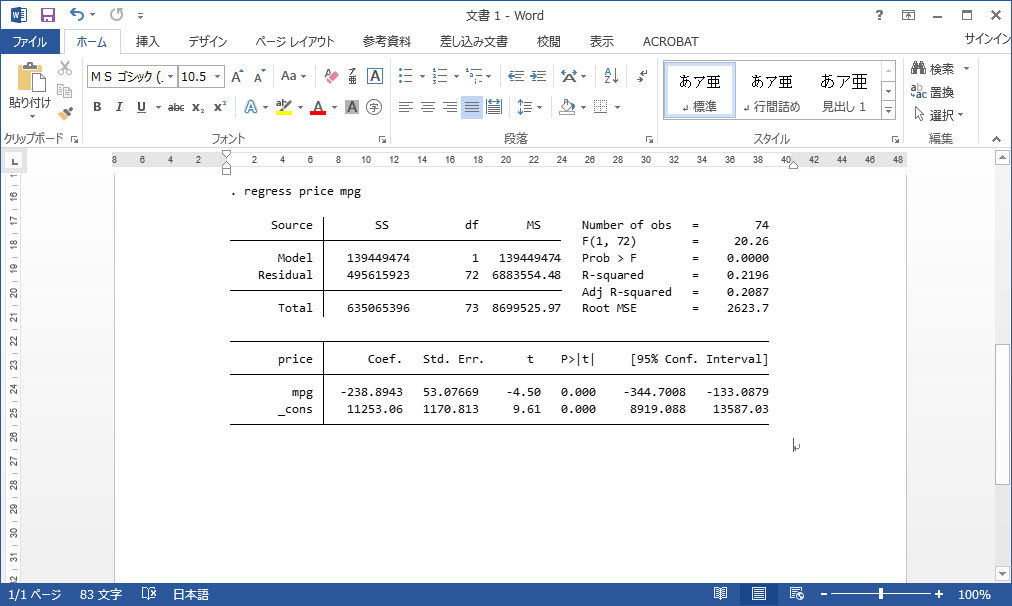Undo the last action
This screenshot has height=606, width=1012.
click(77, 14)
